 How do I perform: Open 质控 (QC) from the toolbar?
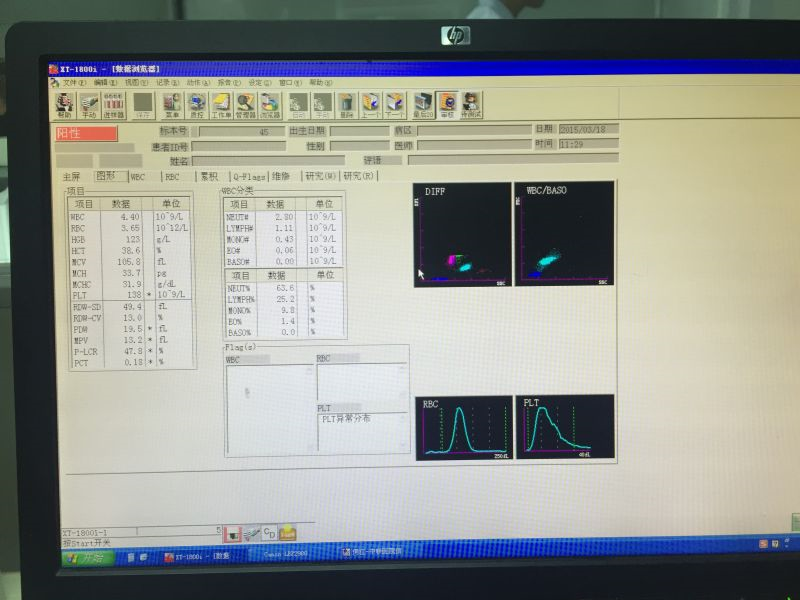(196, 104)
